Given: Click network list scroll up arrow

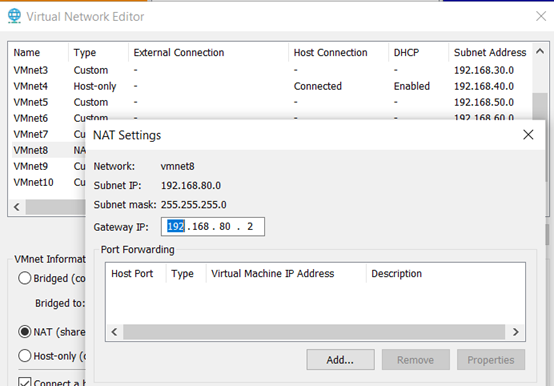Looking at the screenshot, I should tap(539, 51).
